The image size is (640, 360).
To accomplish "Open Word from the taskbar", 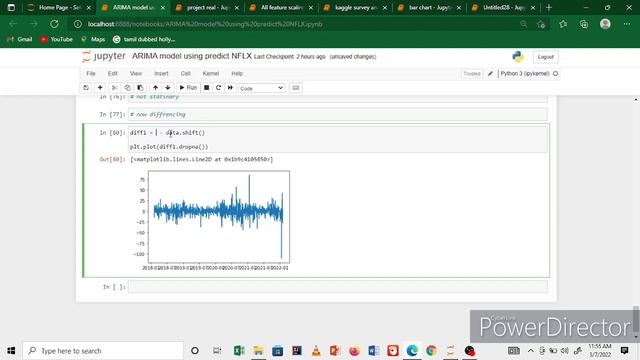I will [373, 351].
